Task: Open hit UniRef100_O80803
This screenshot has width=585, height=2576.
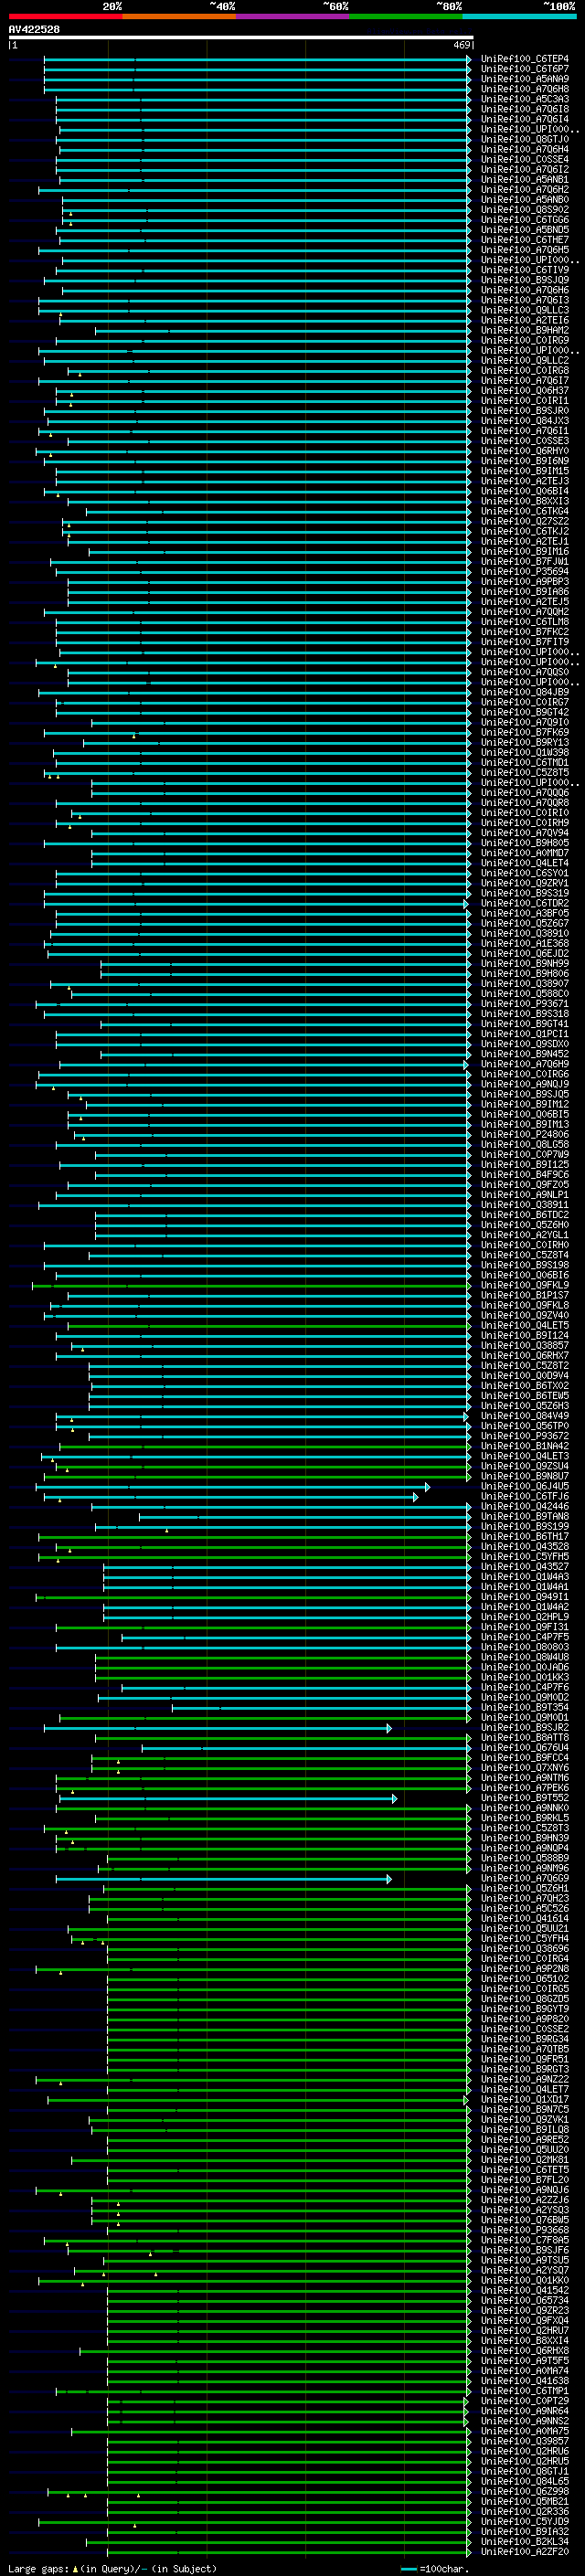Action: click(x=525, y=1647)
